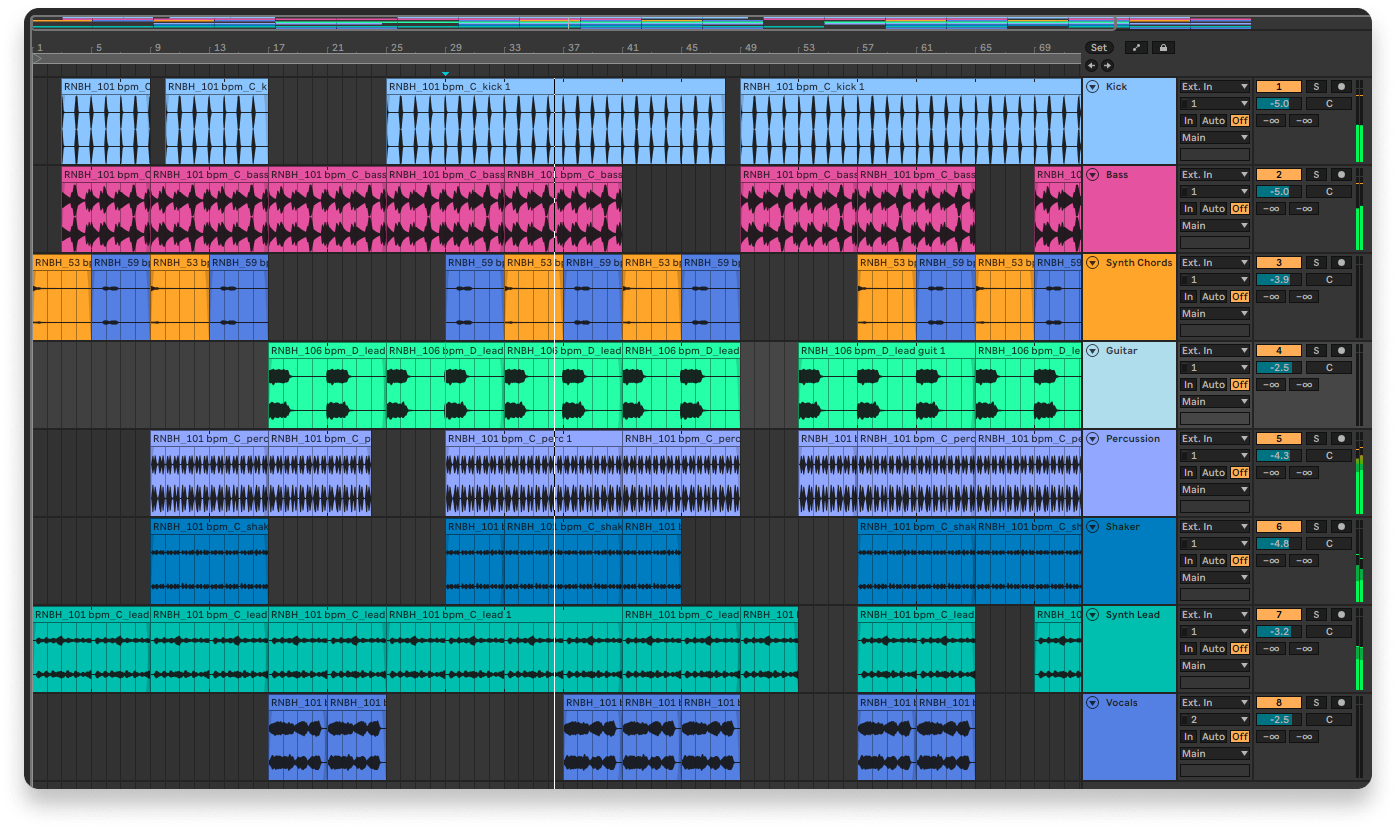Toggle track activator 7 on Synth Lead

tap(1279, 616)
